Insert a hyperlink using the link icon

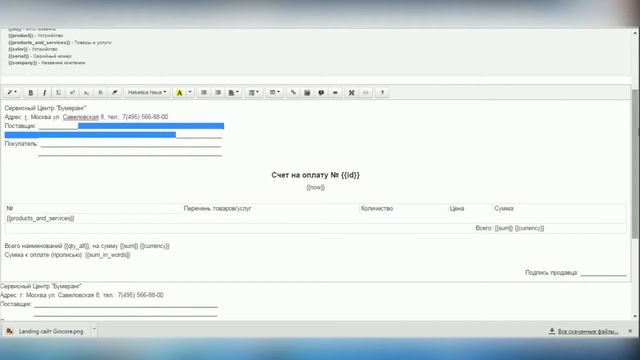tap(293, 93)
